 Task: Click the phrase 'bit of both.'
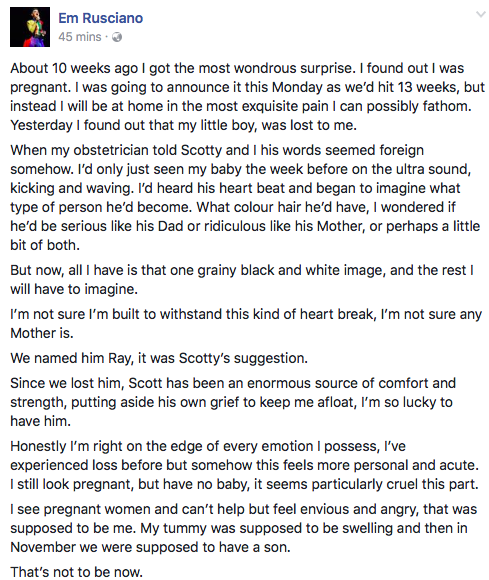click(45, 245)
